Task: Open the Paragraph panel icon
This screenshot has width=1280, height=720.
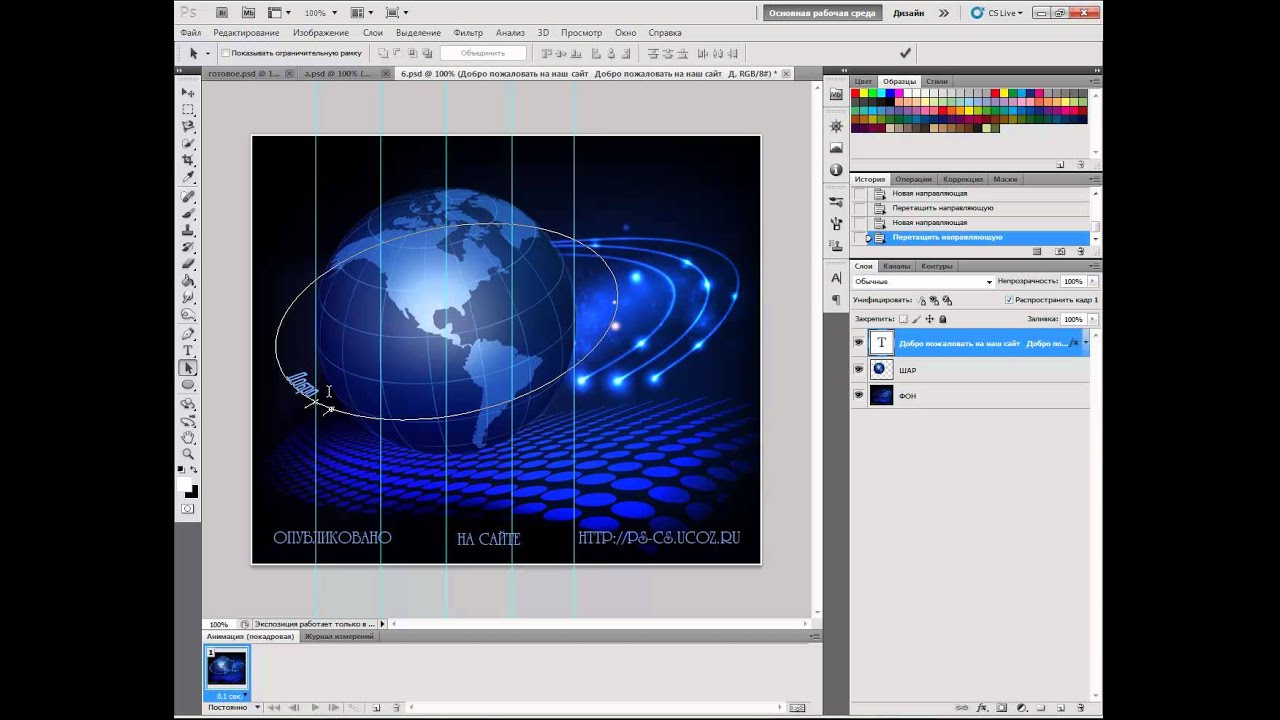Action: click(x=836, y=299)
